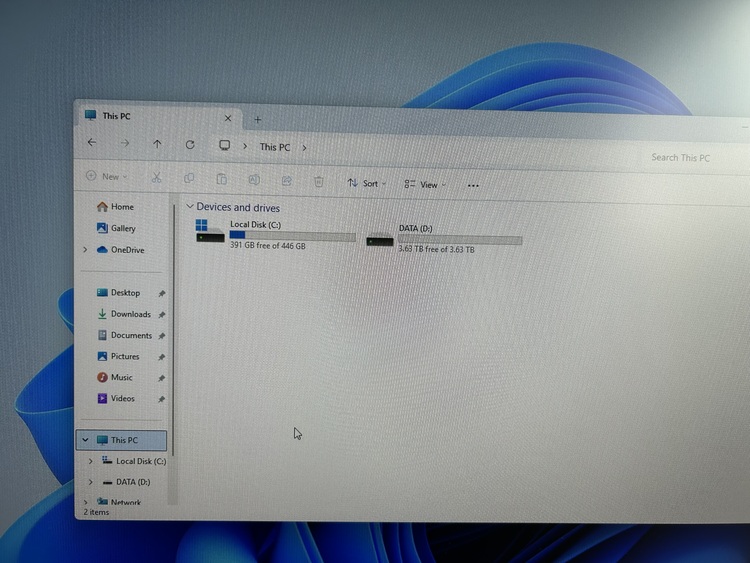Expand OneDrive in the navigation pane
The image size is (750, 563).
click(x=85, y=250)
